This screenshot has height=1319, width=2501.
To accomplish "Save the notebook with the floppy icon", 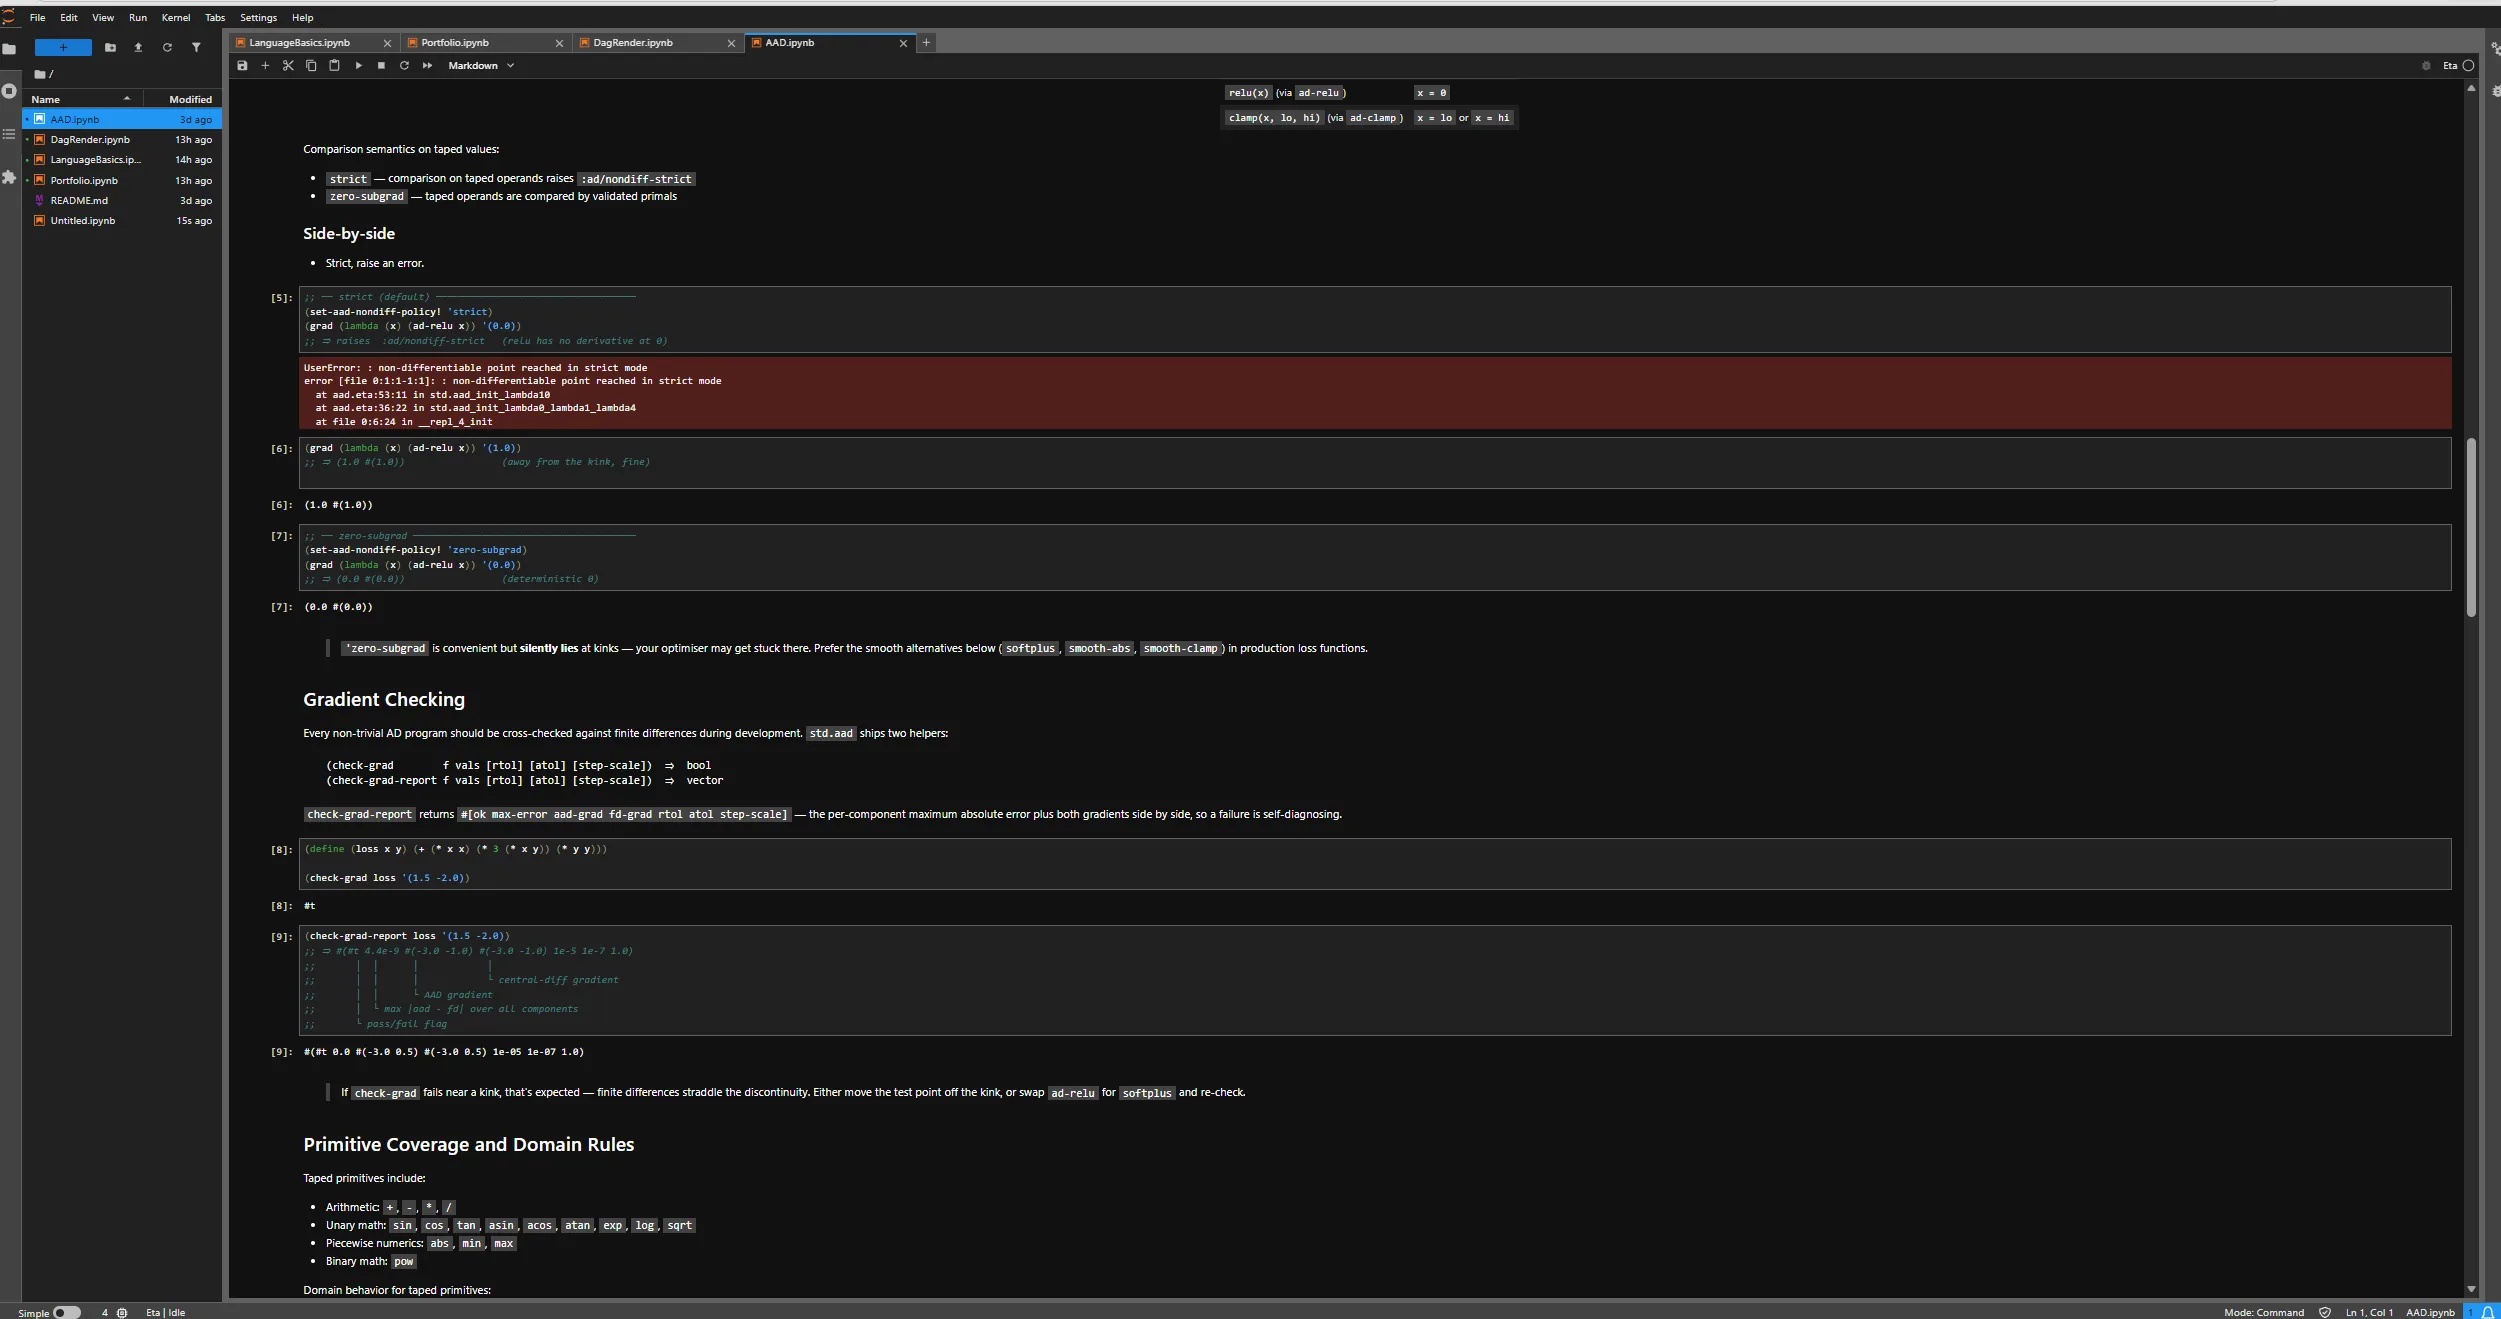I will (x=242, y=65).
